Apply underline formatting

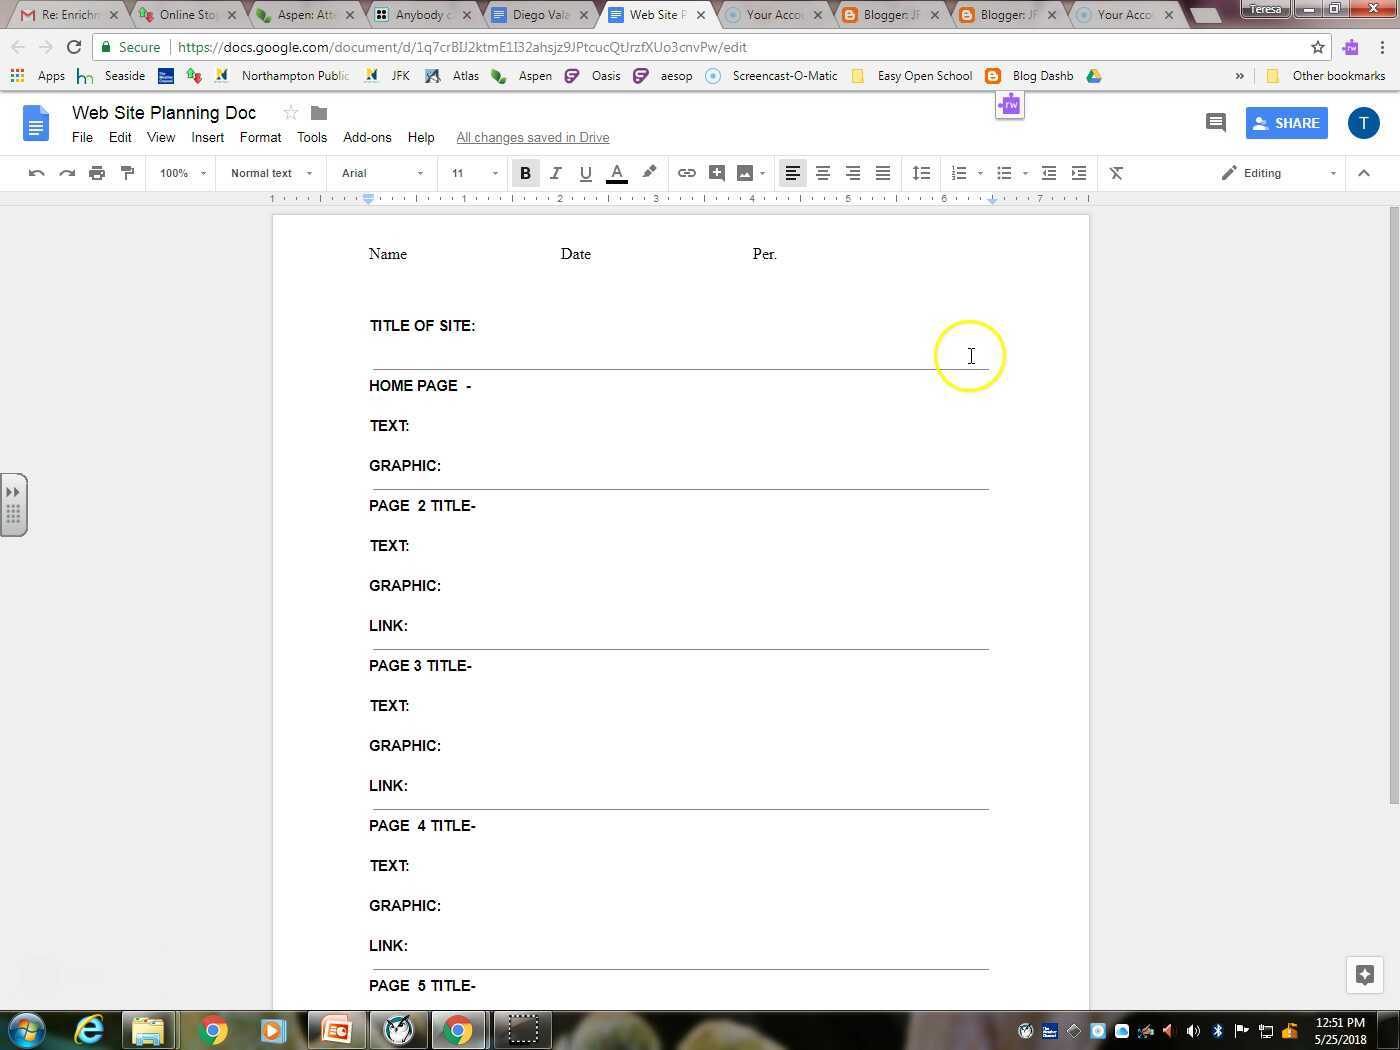[x=586, y=172]
